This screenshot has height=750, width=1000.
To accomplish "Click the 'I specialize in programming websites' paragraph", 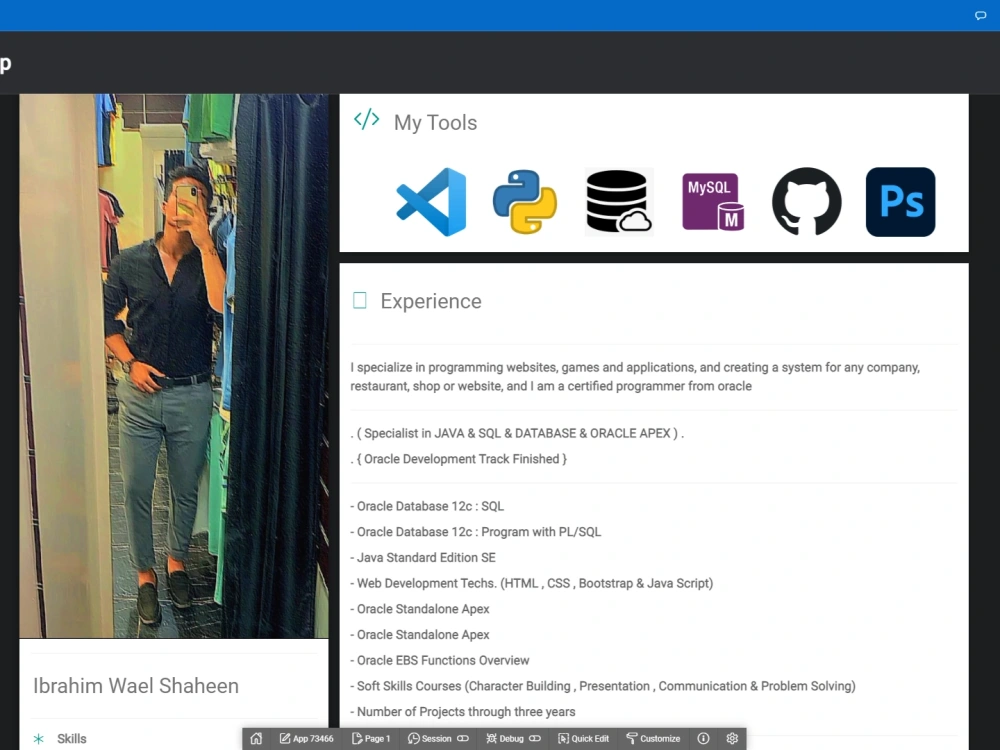I will coord(635,376).
